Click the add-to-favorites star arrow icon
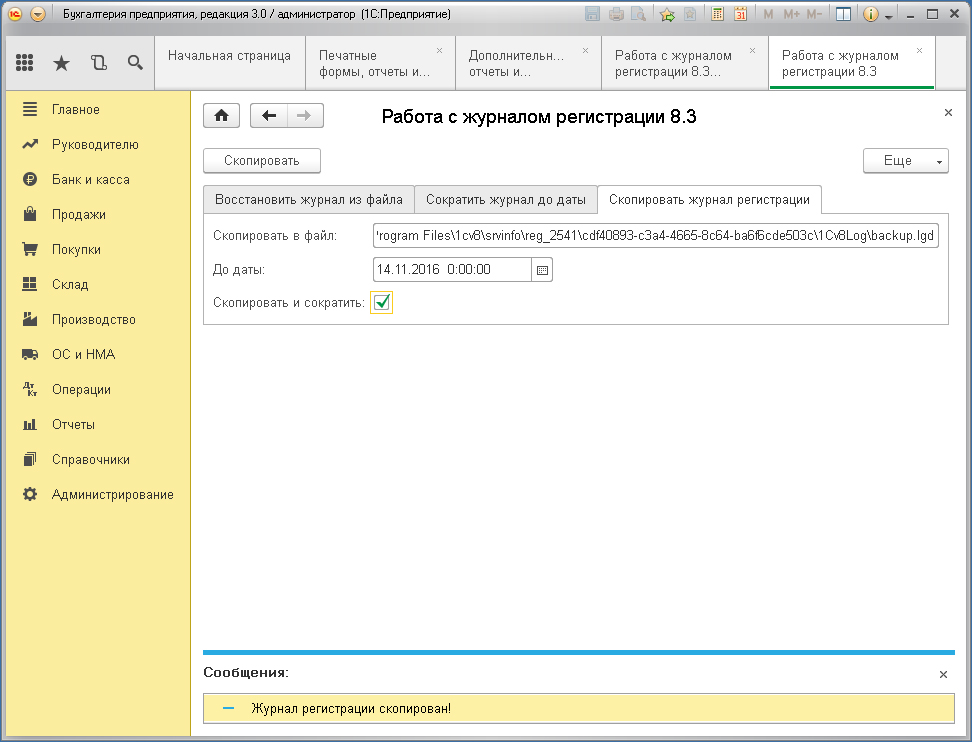The image size is (972, 742). [667, 14]
